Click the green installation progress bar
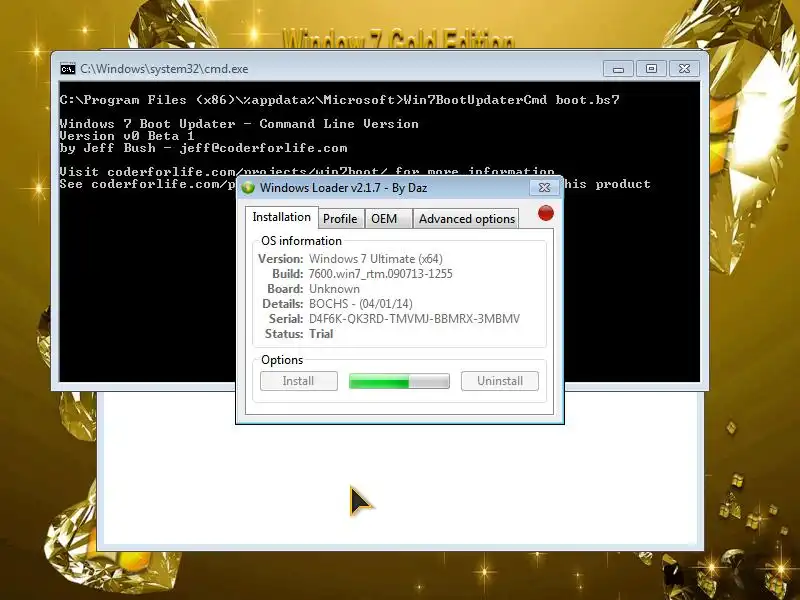Screen dimensions: 800x600 coord(399,381)
